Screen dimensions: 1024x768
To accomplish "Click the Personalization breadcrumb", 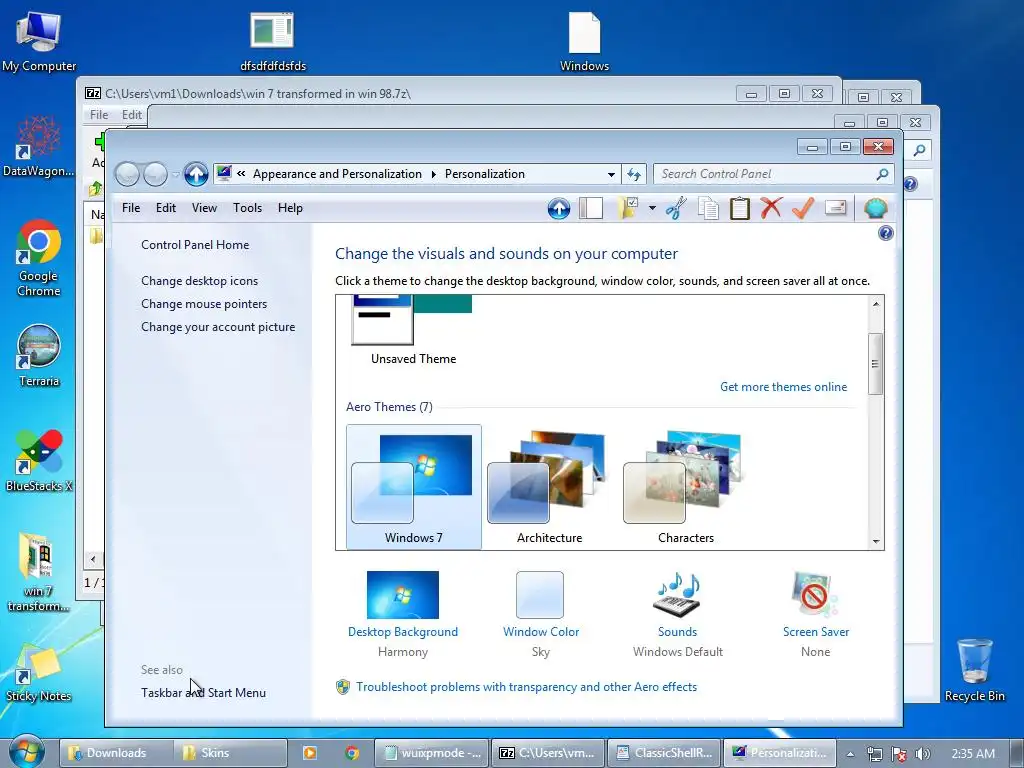I will pos(485,174).
